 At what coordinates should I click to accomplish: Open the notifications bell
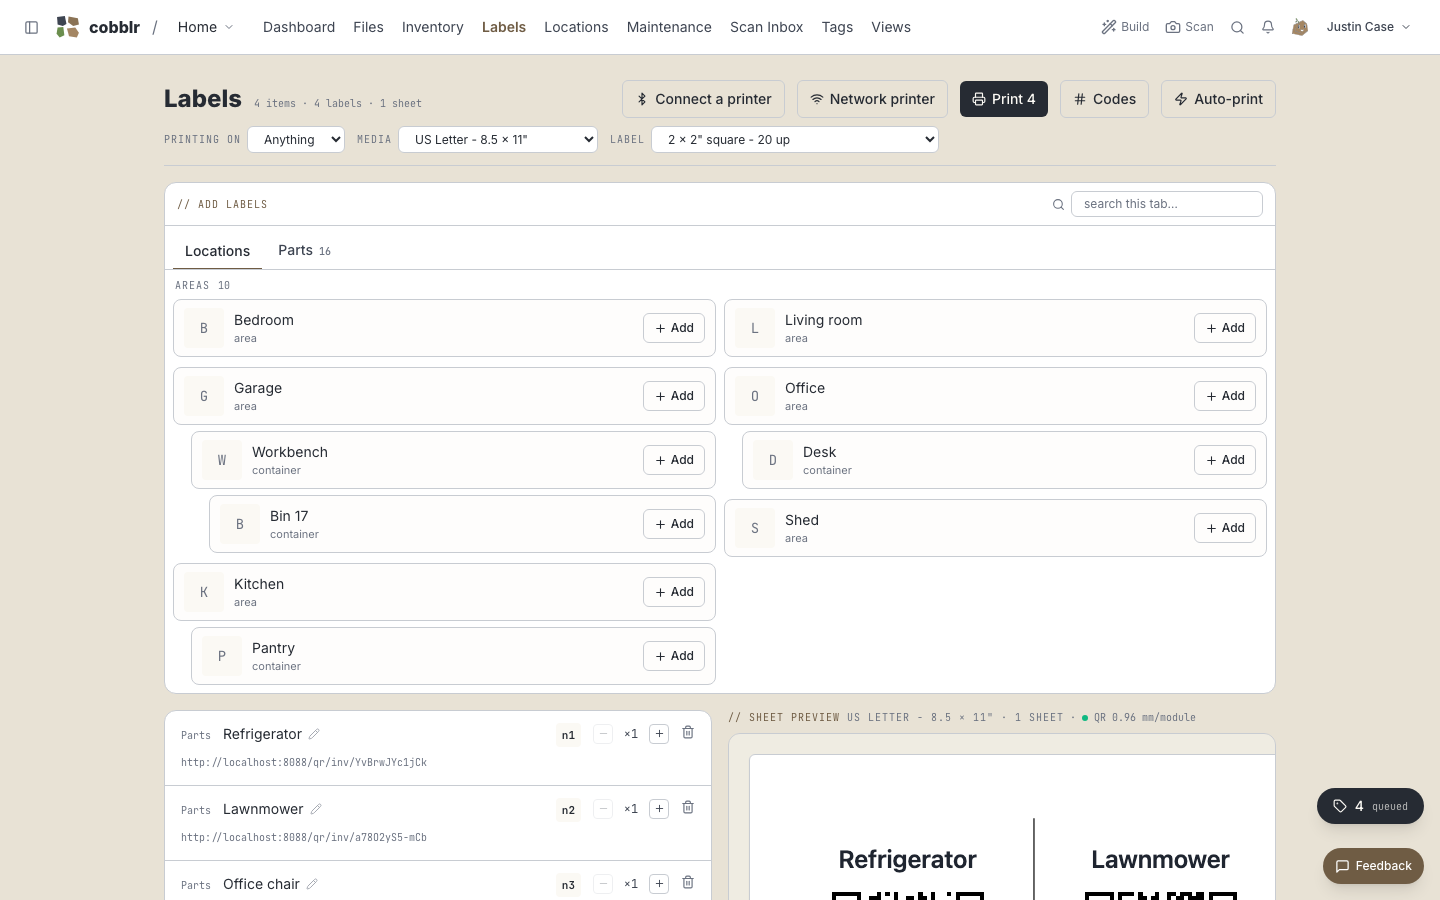tap(1268, 27)
